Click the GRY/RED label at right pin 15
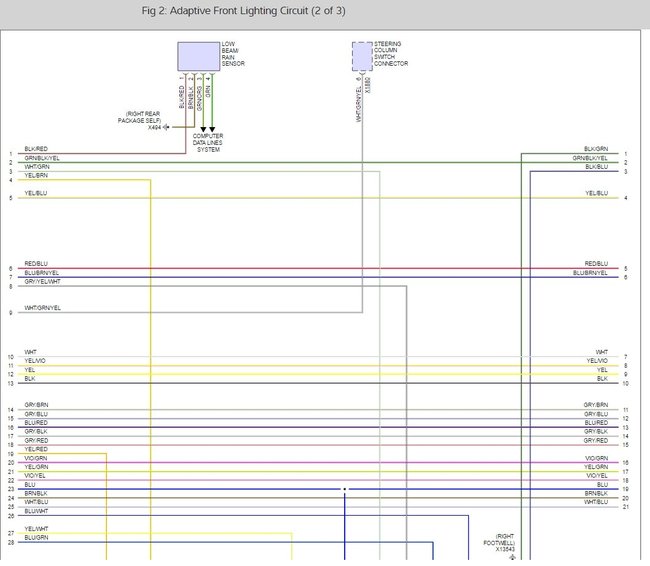The image size is (650, 566). point(596,440)
